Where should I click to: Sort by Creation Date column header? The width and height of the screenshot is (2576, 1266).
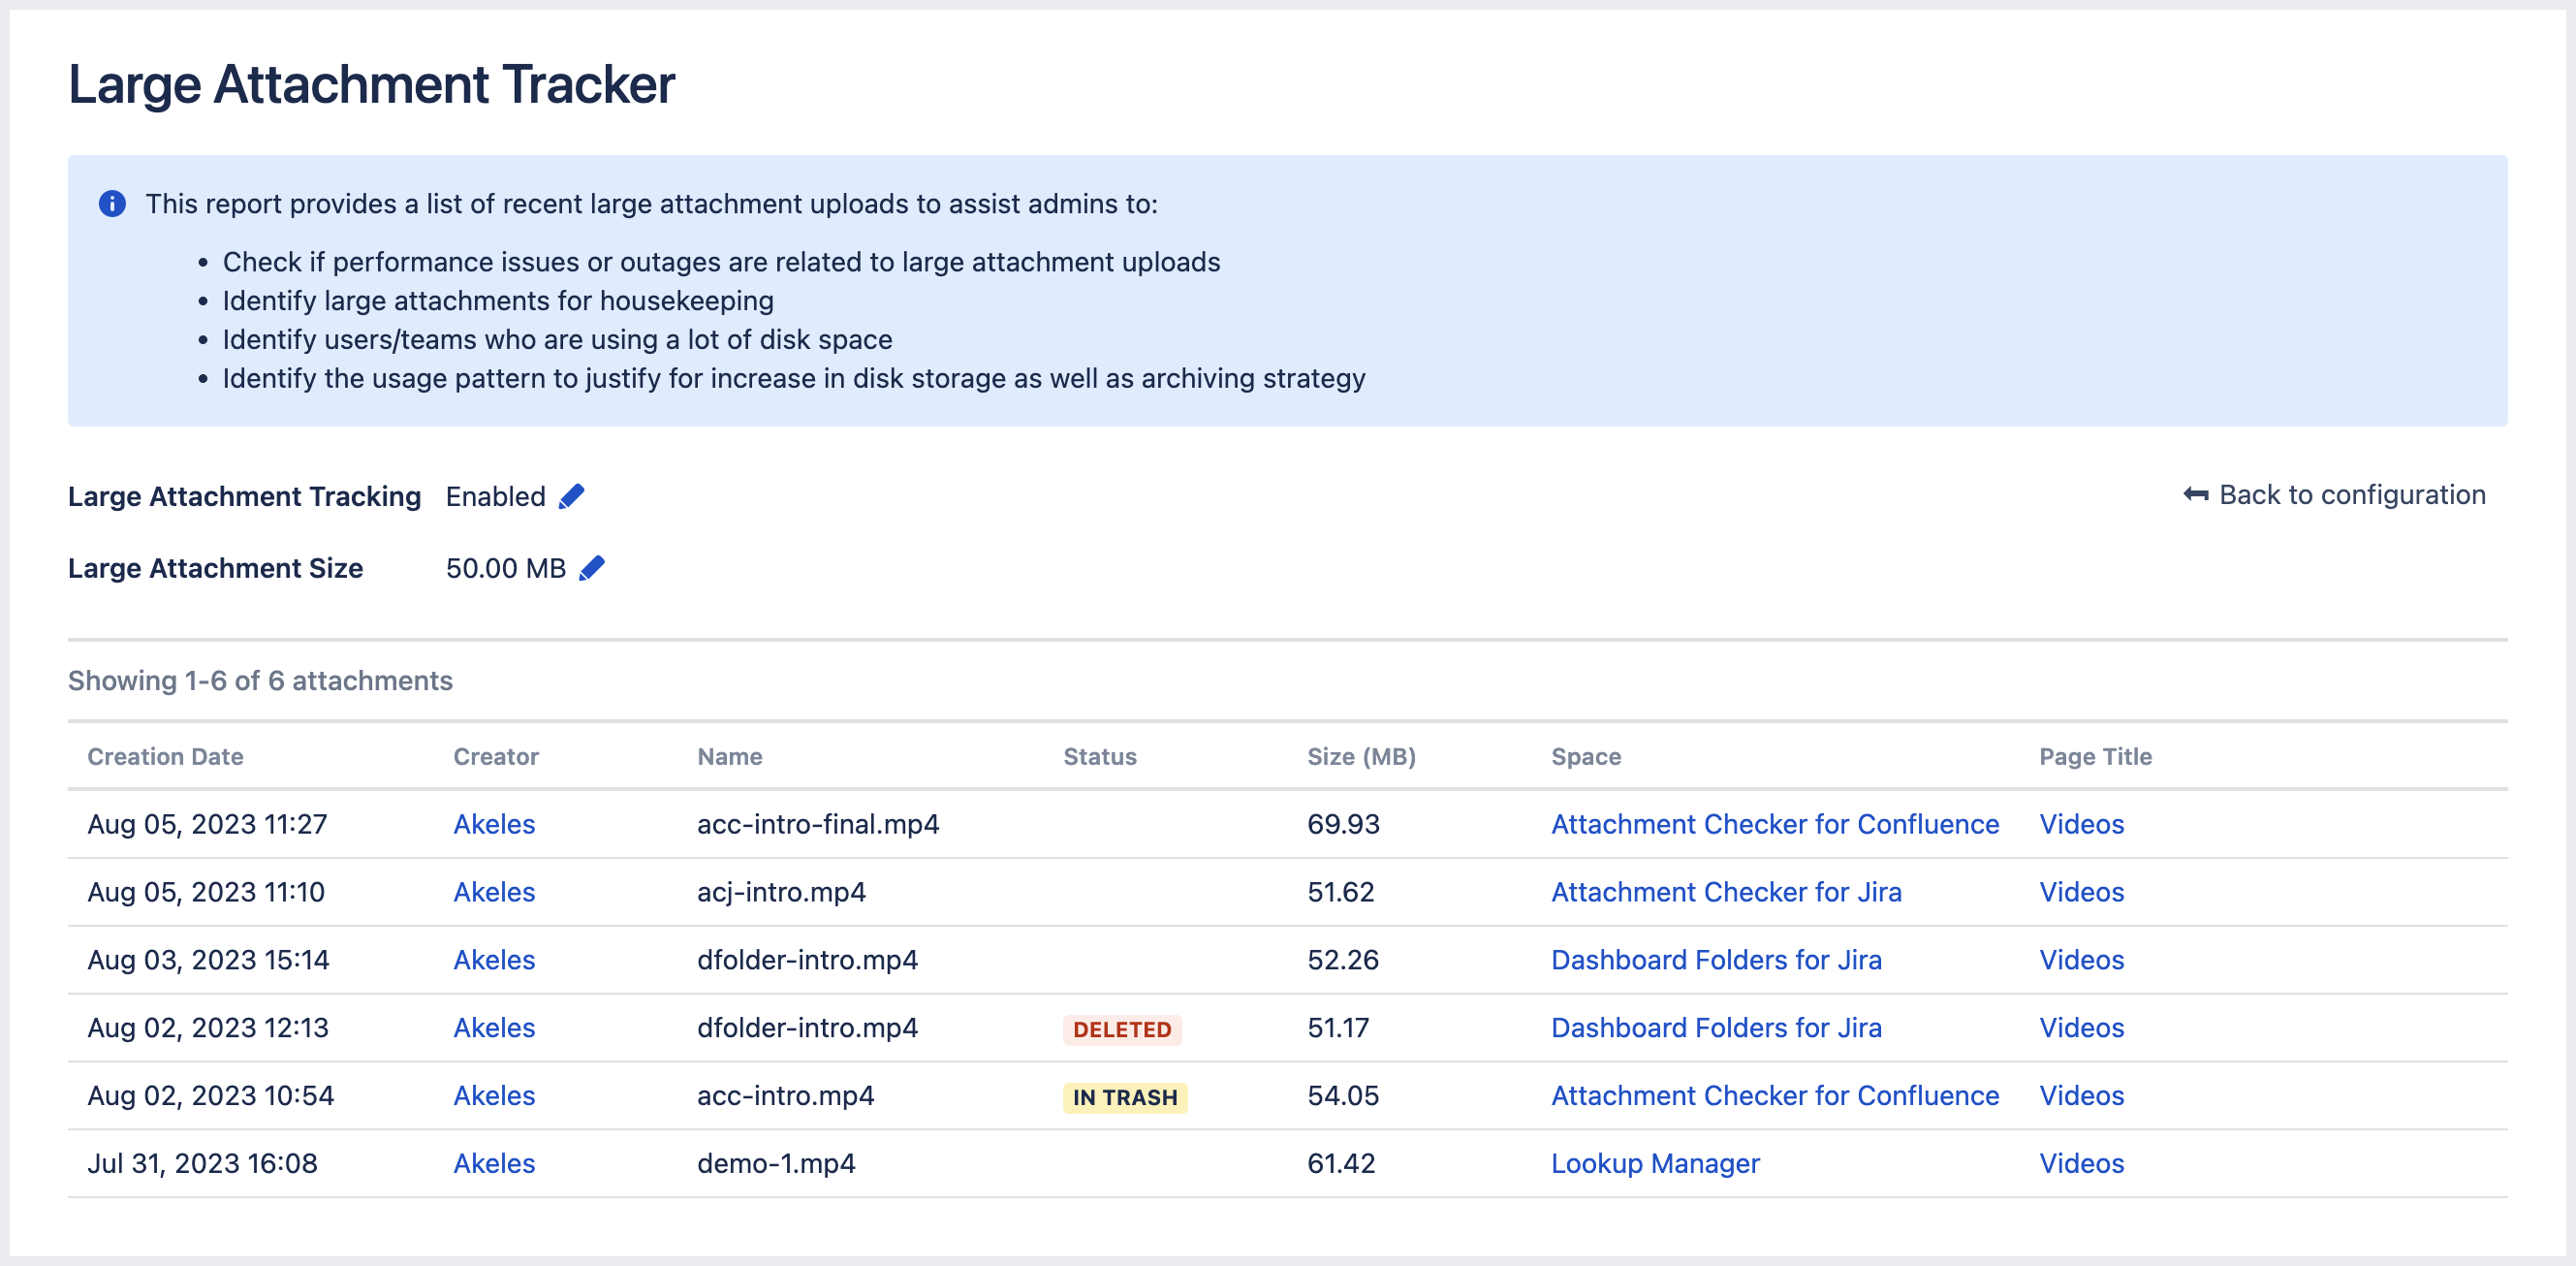[x=165, y=757]
